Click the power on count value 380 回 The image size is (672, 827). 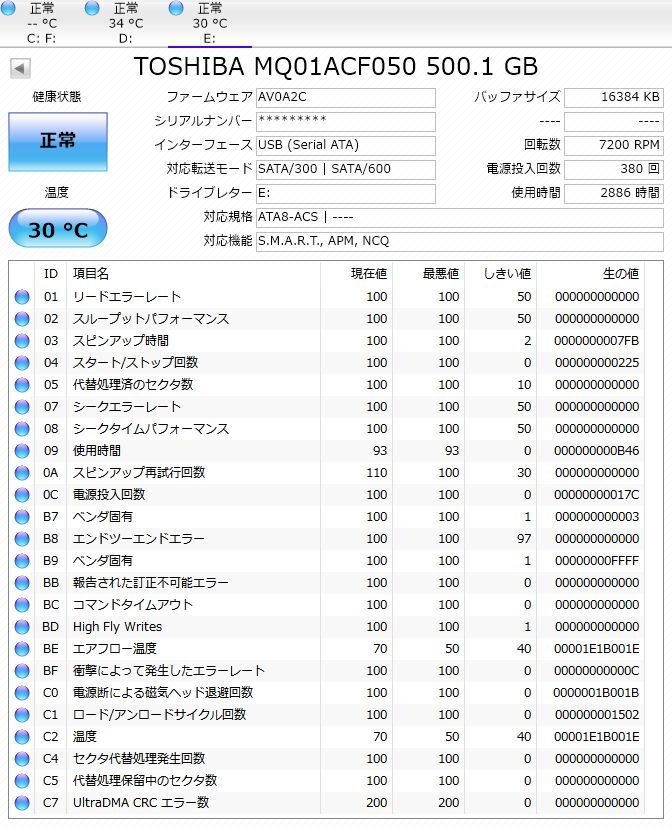613,170
